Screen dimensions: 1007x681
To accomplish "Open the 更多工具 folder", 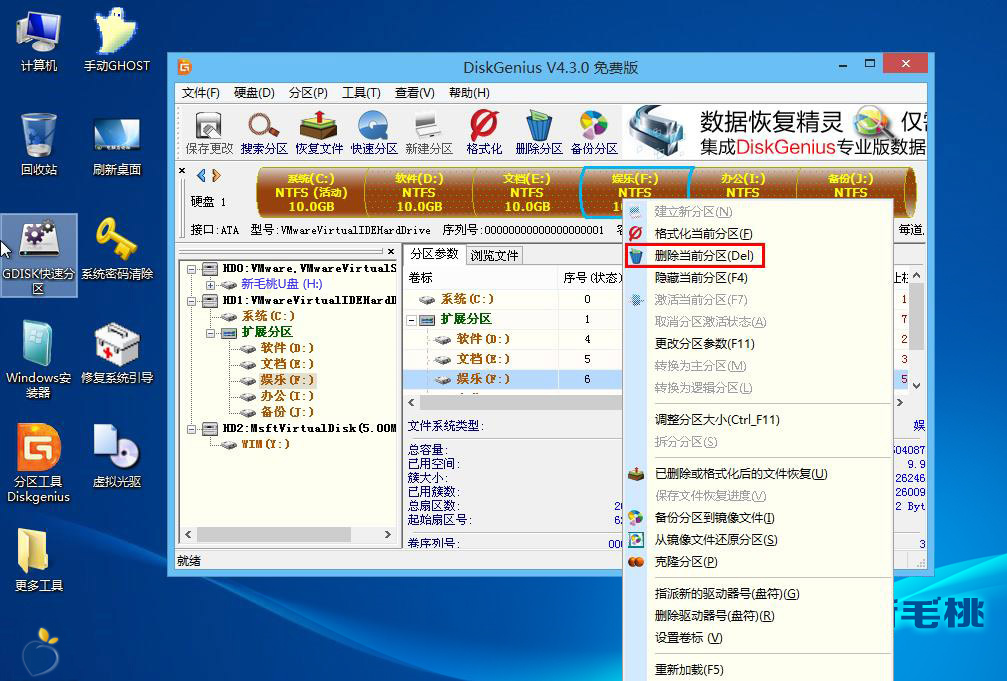I will [39, 560].
